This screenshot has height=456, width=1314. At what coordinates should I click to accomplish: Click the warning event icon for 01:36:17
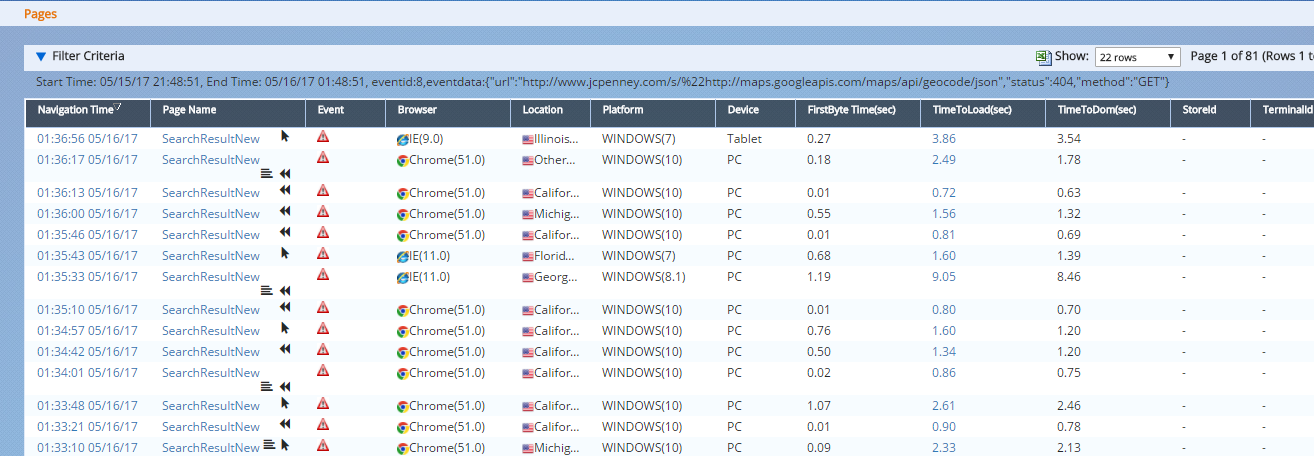pyautogui.click(x=323, y=157)
